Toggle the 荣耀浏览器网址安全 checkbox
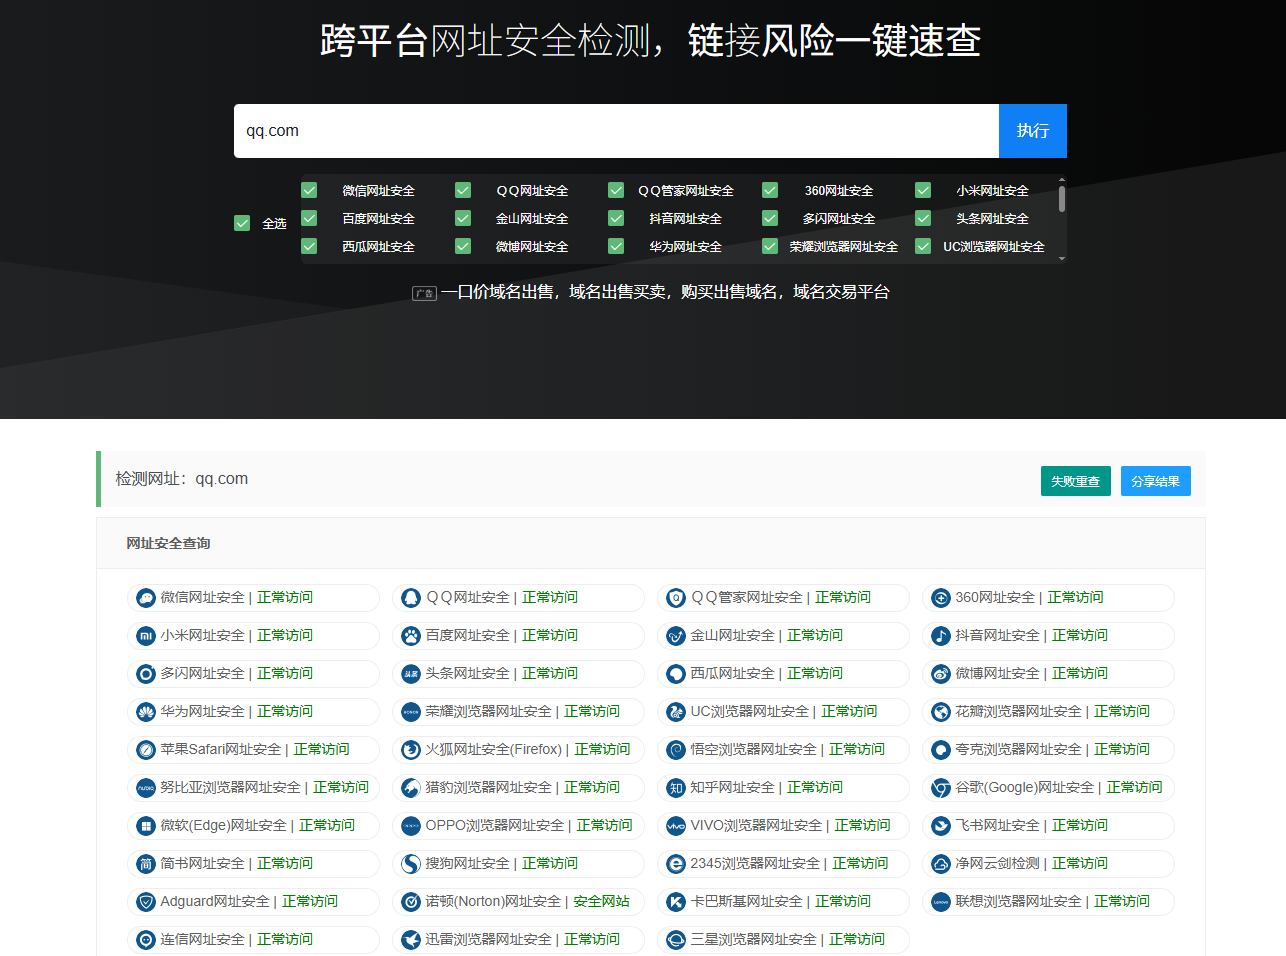Image resolution: width=1286 pixels, height=956 pixels. click(770, 246)
